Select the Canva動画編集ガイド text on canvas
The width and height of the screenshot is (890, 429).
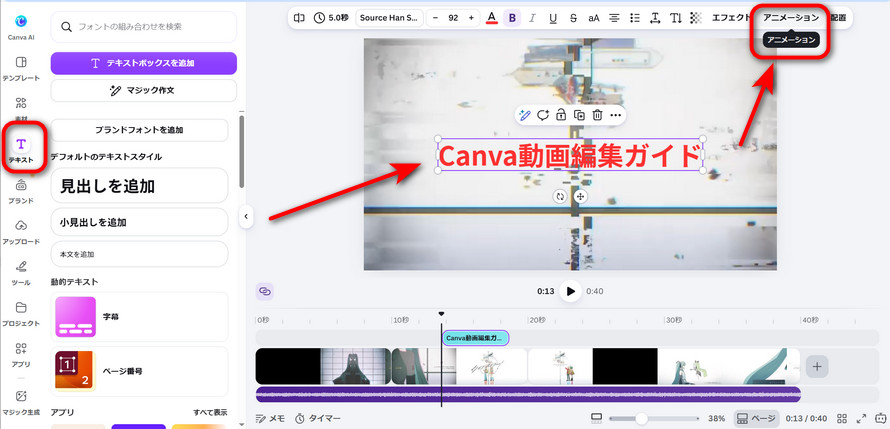pyautogui.click(x=570, y=155)
